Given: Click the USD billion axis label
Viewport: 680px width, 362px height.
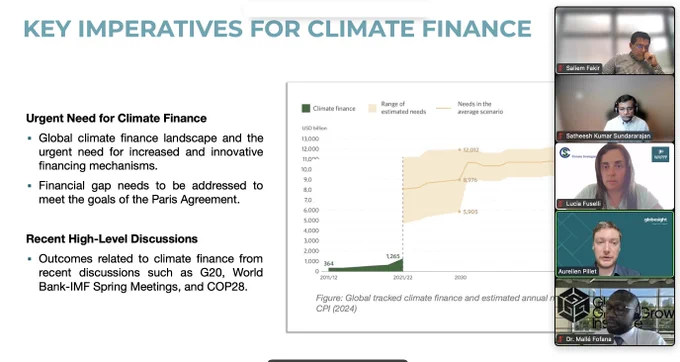Looking at the screenshot, I should click(x=314, y=128).
